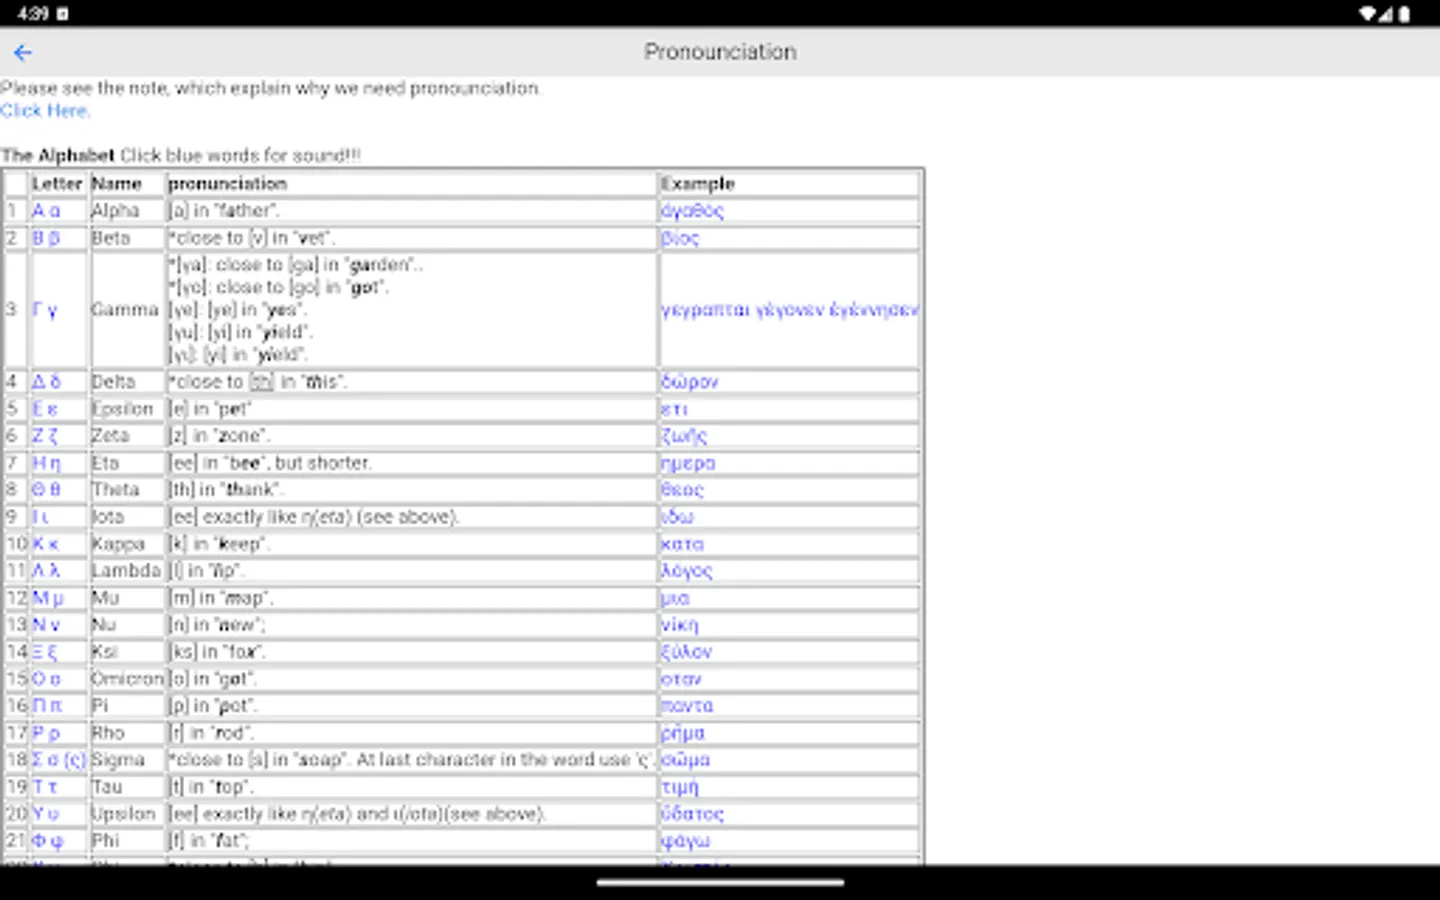Play sound for letter Sigma 'Σ σ (ς)'
The image size is (1440, 900).
click(x=59, y=760)
